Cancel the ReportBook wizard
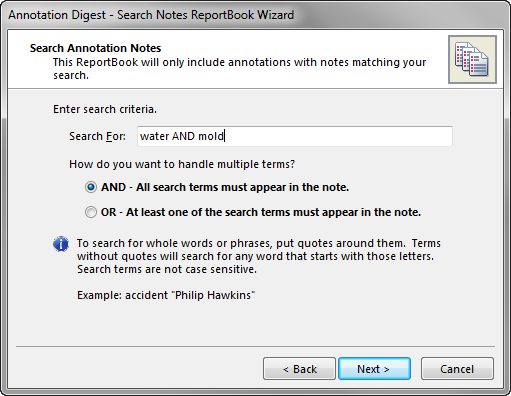This screenshot has width=511, height=396. [457, 369]
